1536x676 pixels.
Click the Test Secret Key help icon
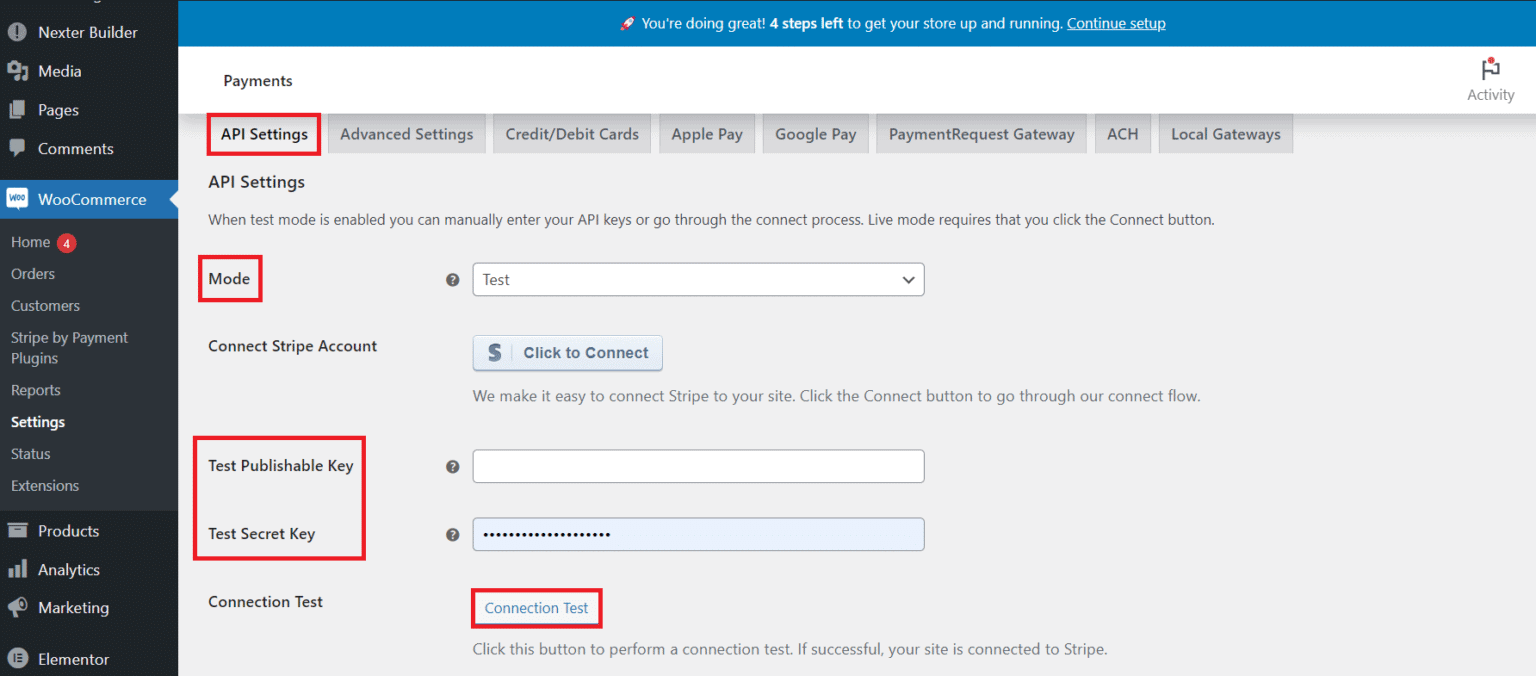point(452,534)
